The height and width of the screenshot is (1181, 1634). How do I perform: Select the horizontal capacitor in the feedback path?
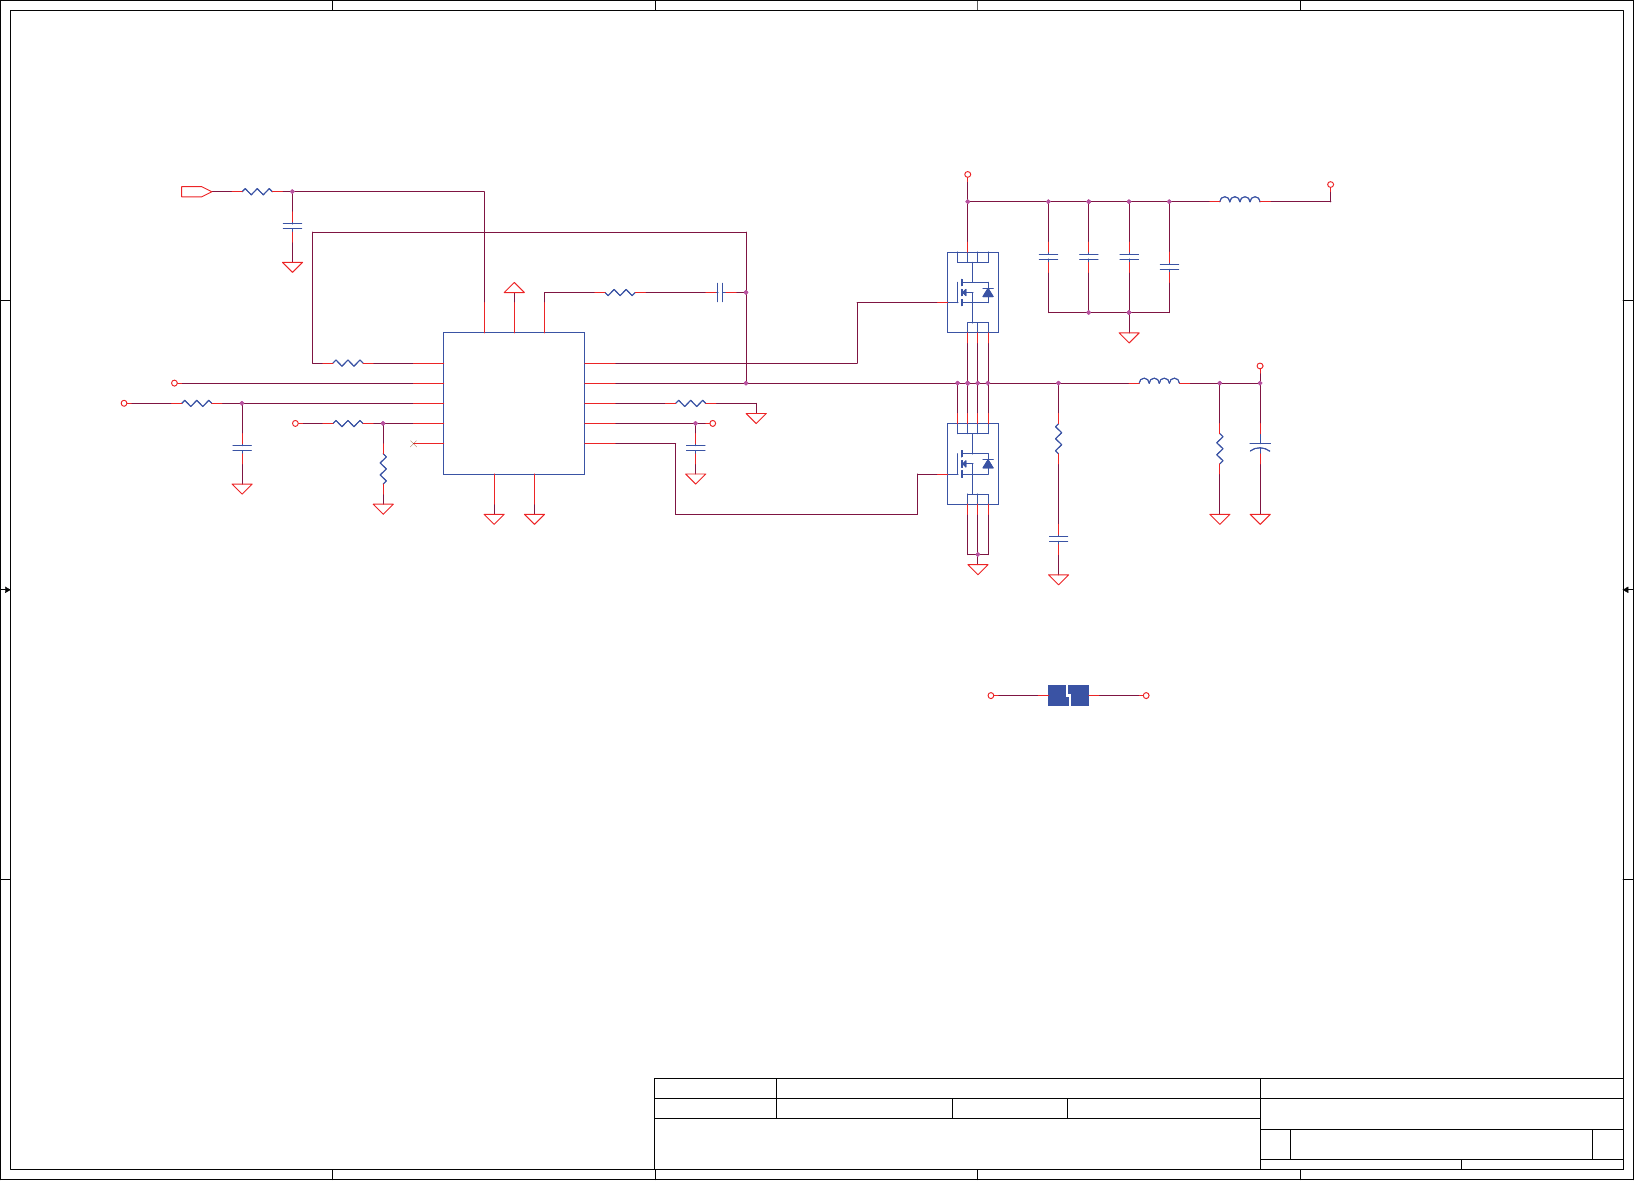click(720, 292)
